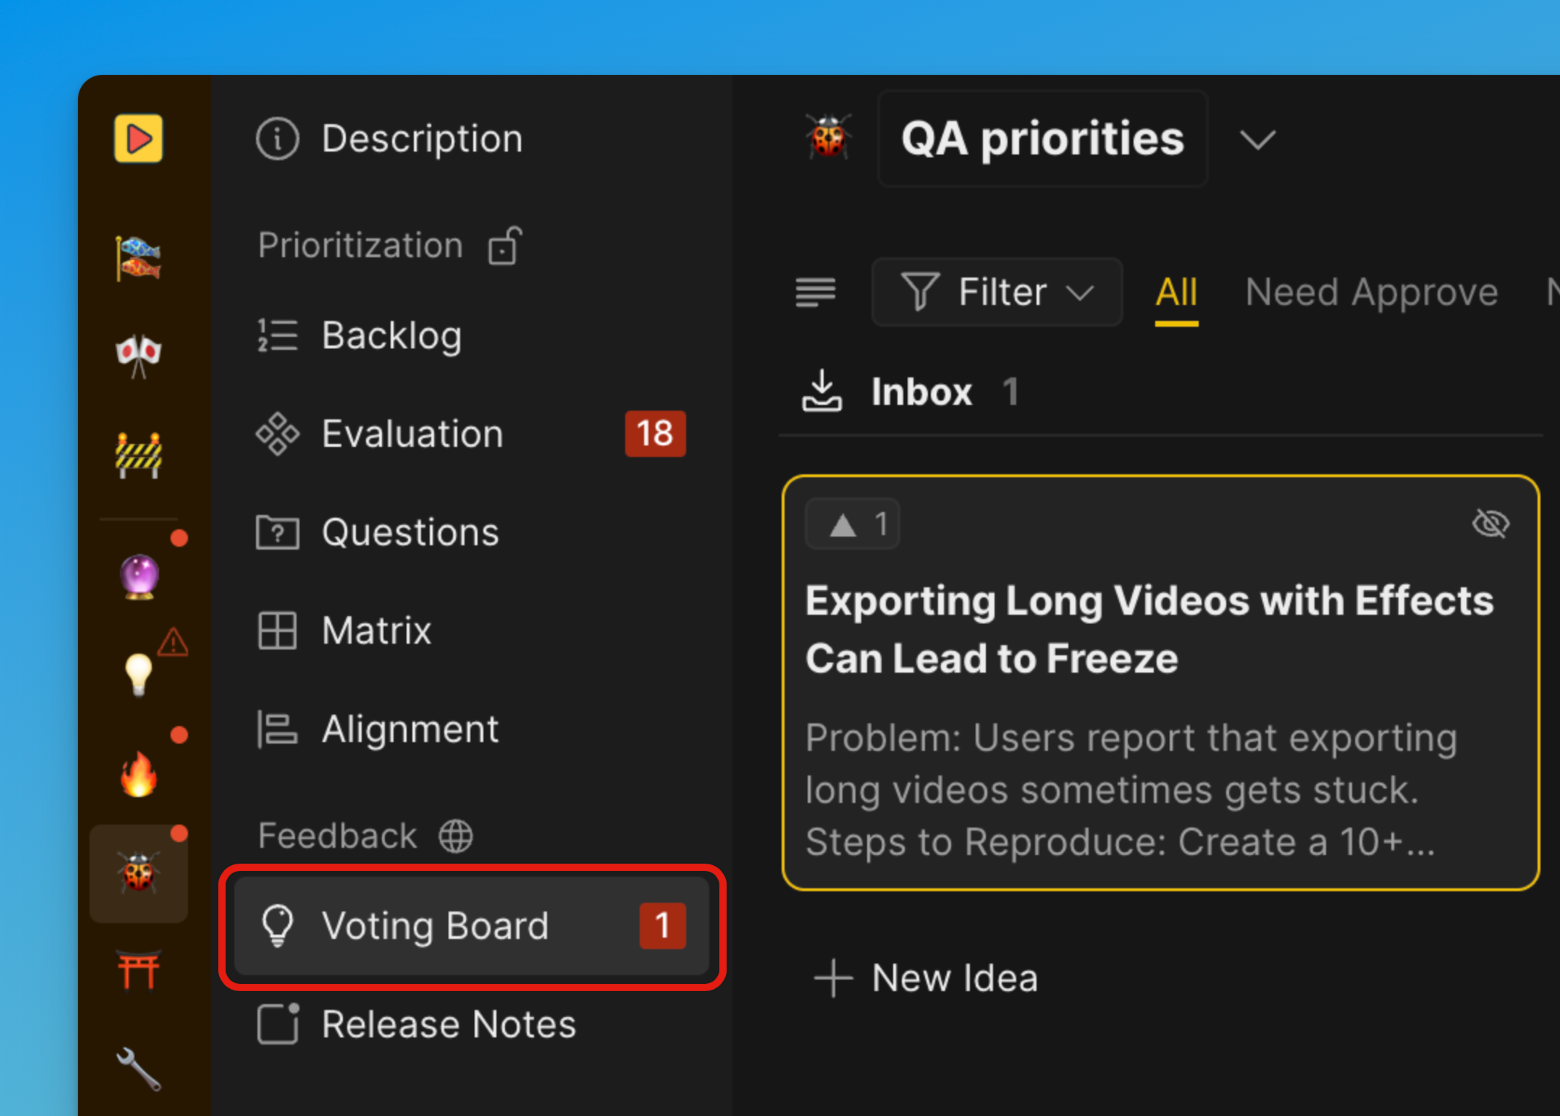The height and width of the screenshot is (1116, 1560).
Task: Open the crystal ball workspace icon
Action: (x=139, y=576)
